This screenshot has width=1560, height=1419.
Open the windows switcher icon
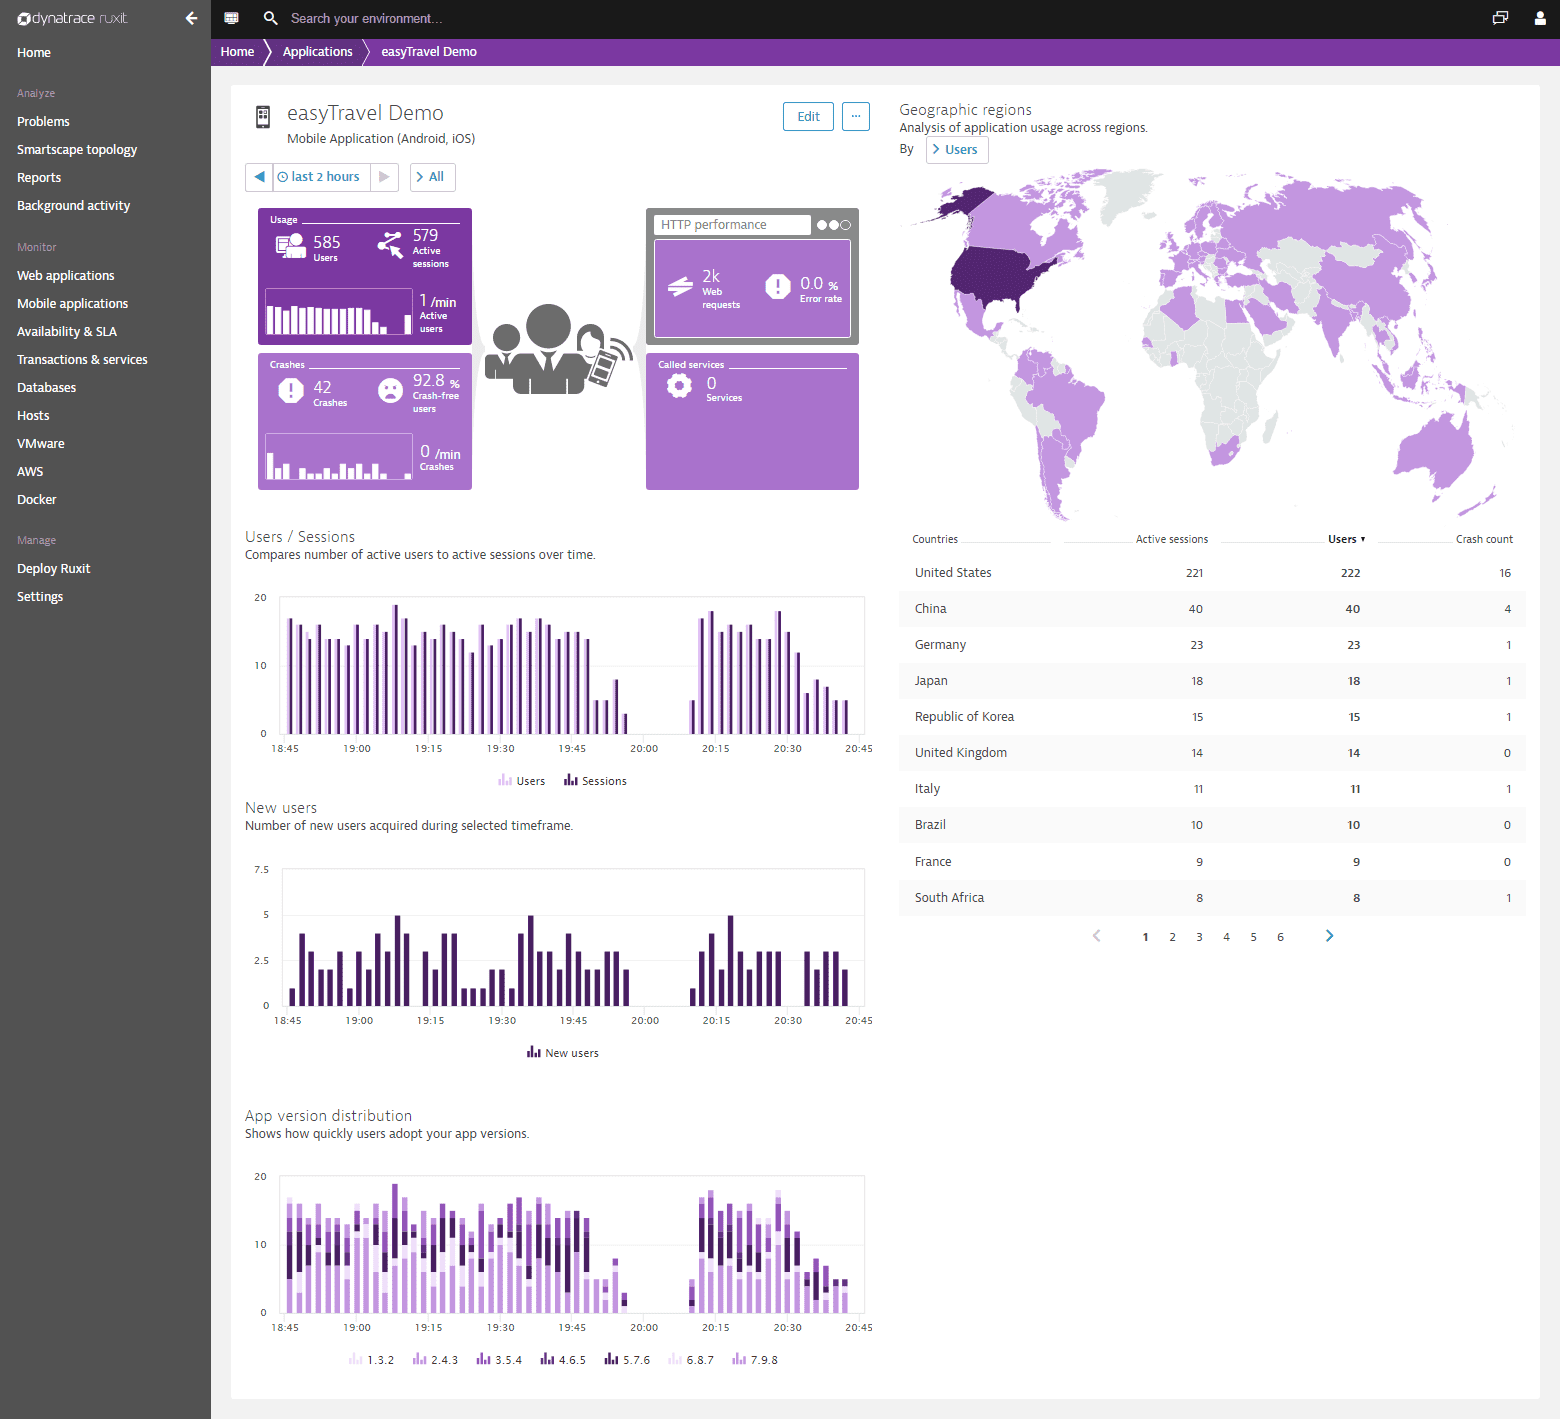click(1500, 18)
